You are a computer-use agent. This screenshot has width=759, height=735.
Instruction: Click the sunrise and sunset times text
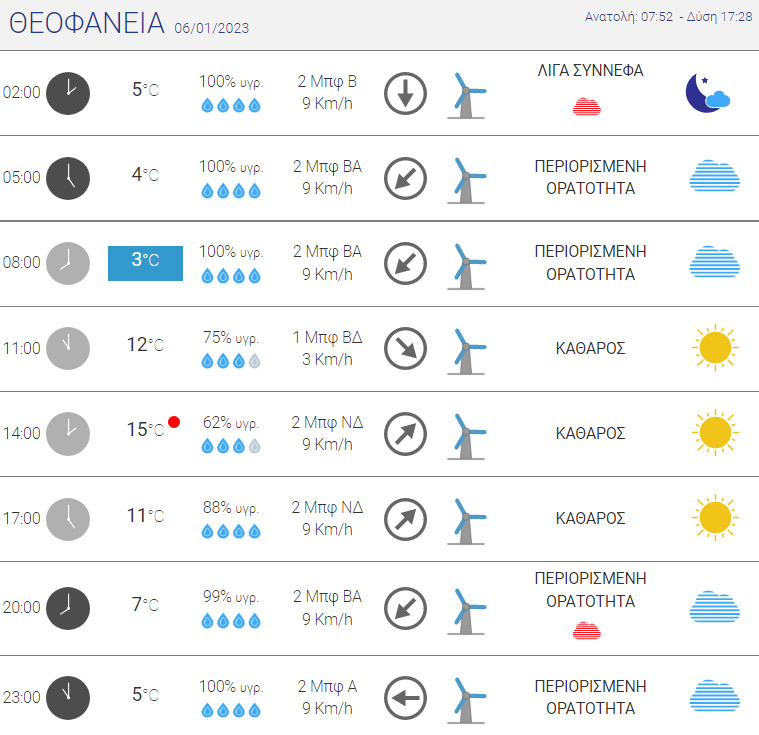[x=668, y=17]
